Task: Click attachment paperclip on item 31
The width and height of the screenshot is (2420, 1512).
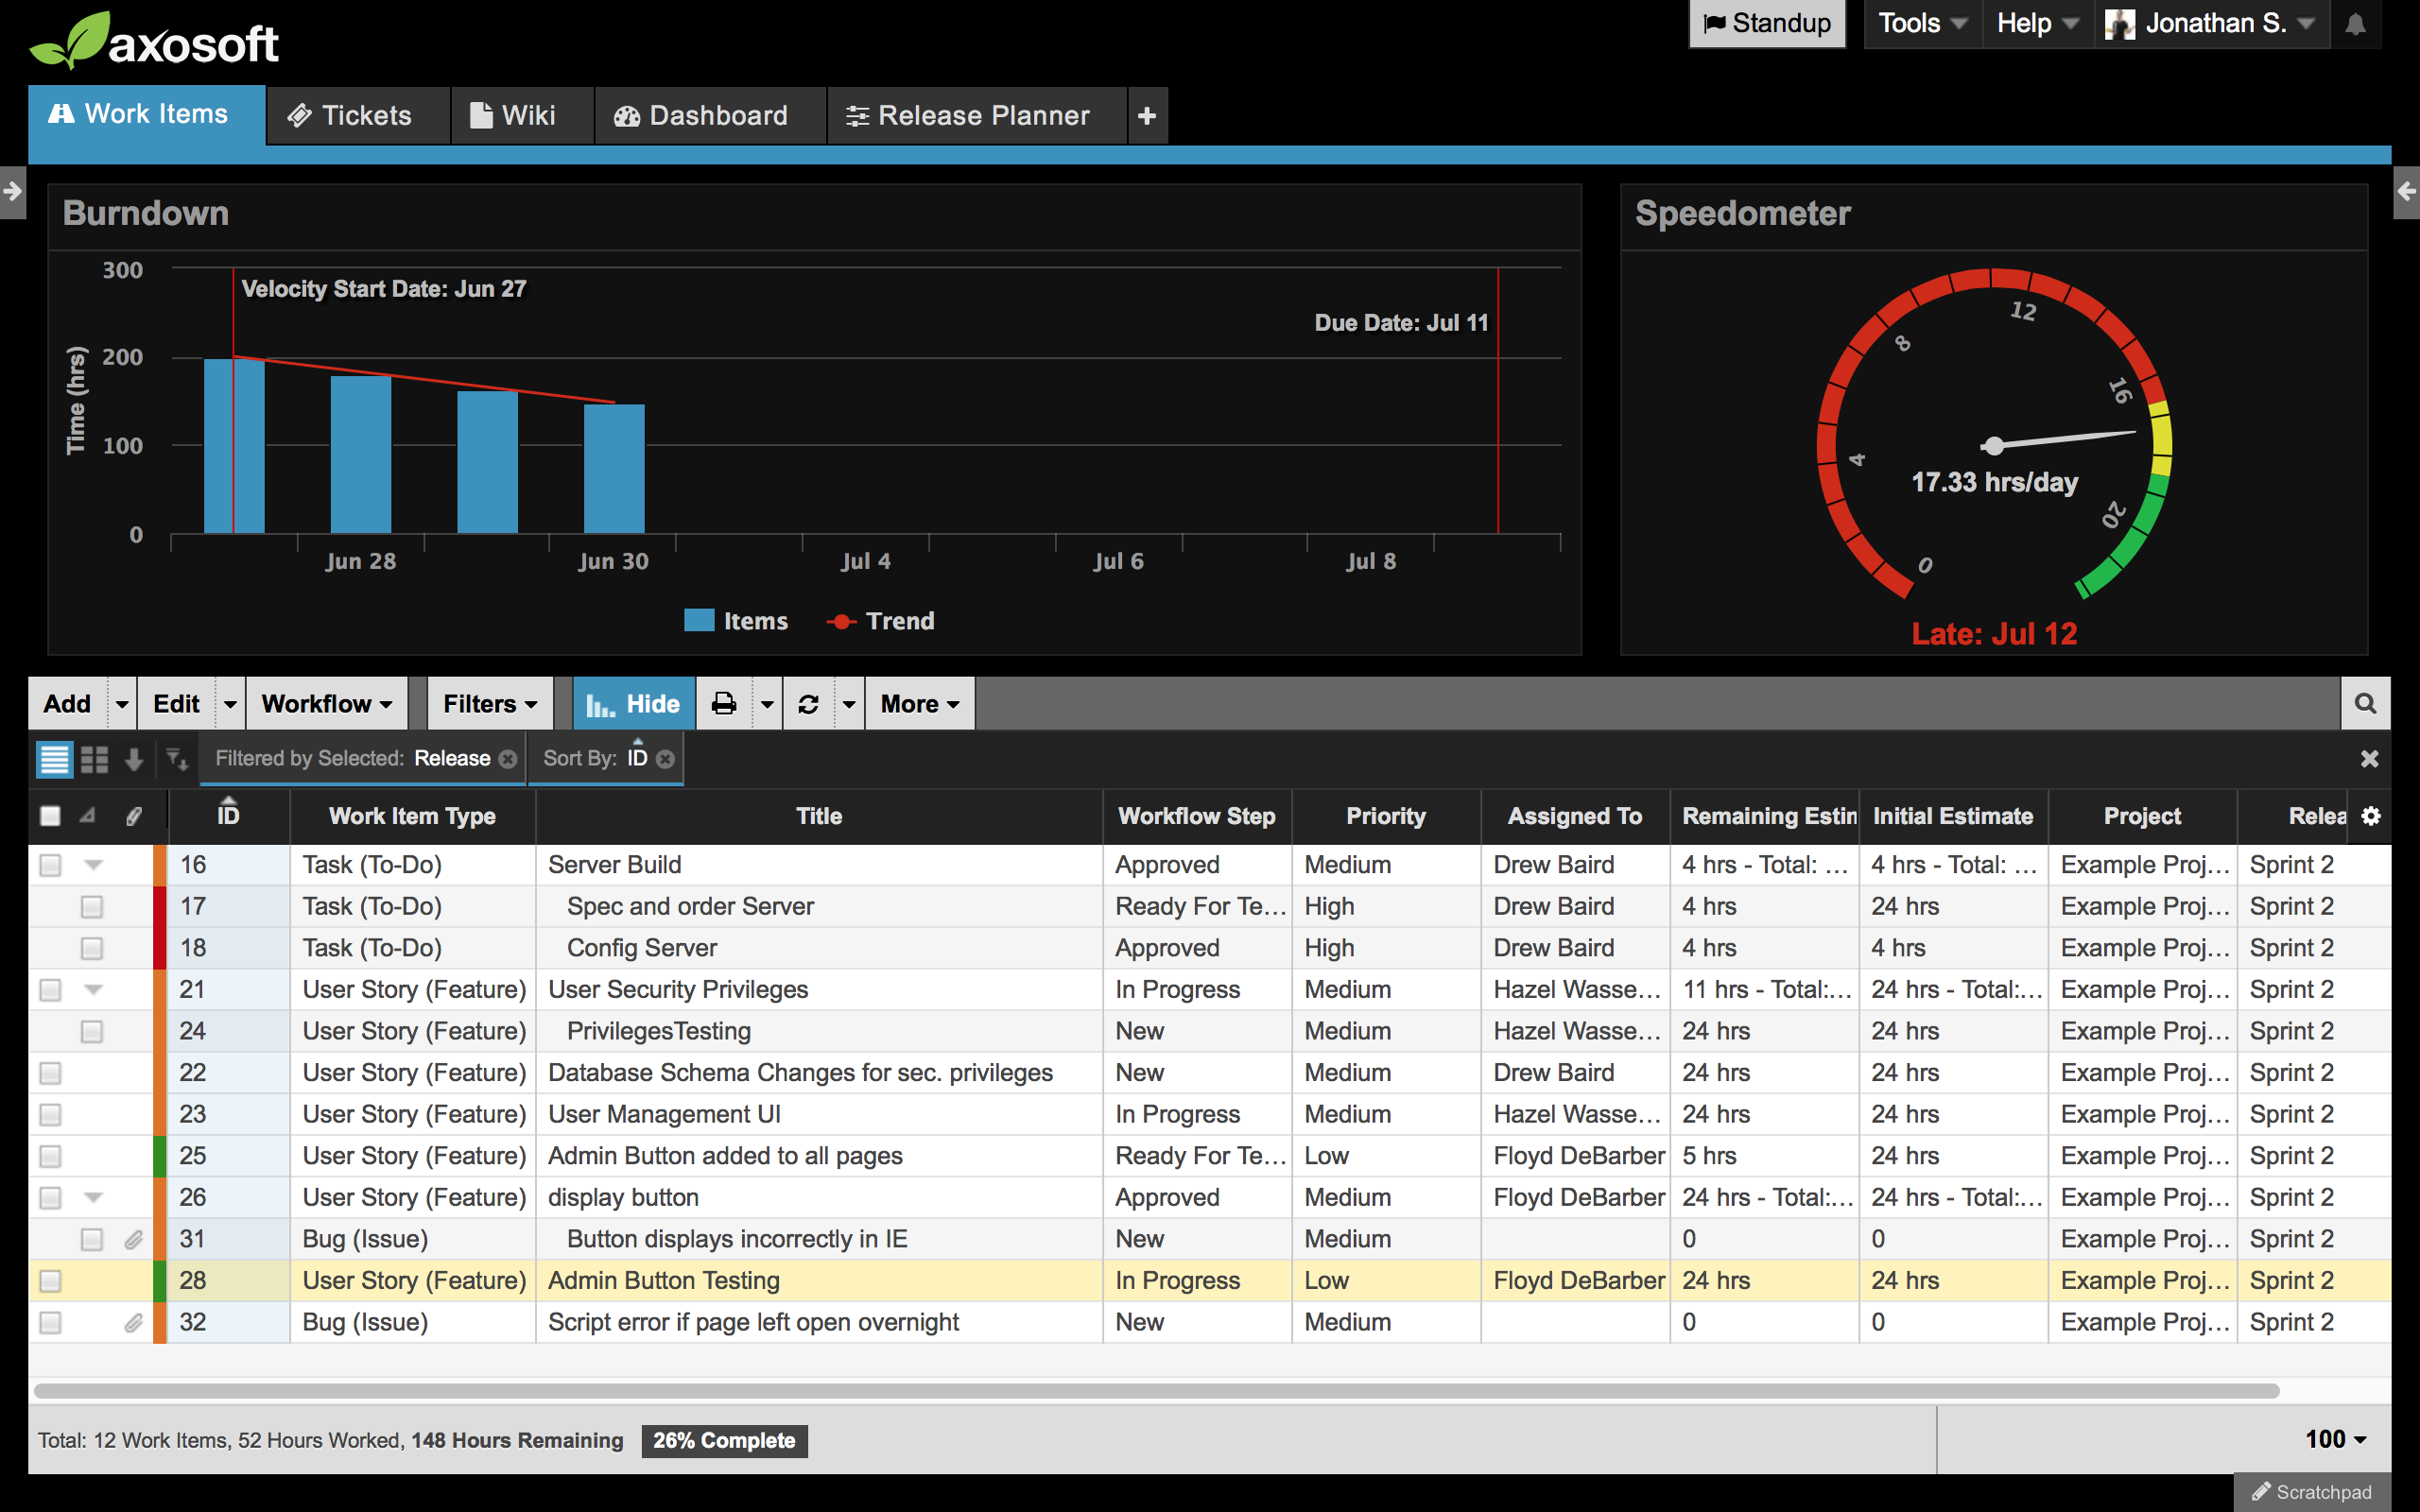Action: pos(133,1240)
